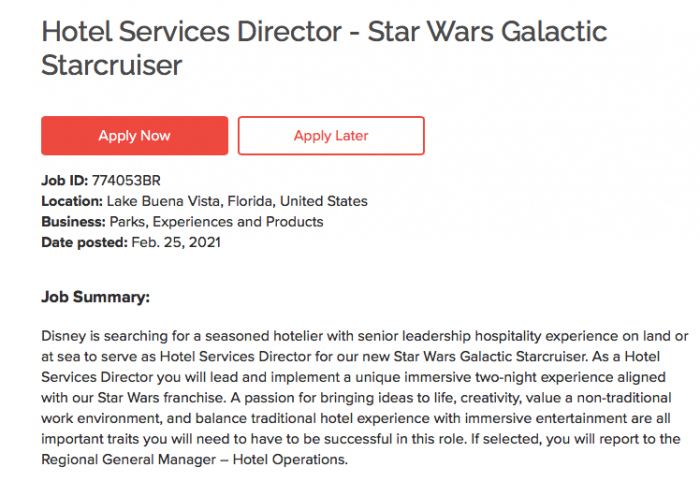Click the Job Summary heading

[x=95, y=297]
